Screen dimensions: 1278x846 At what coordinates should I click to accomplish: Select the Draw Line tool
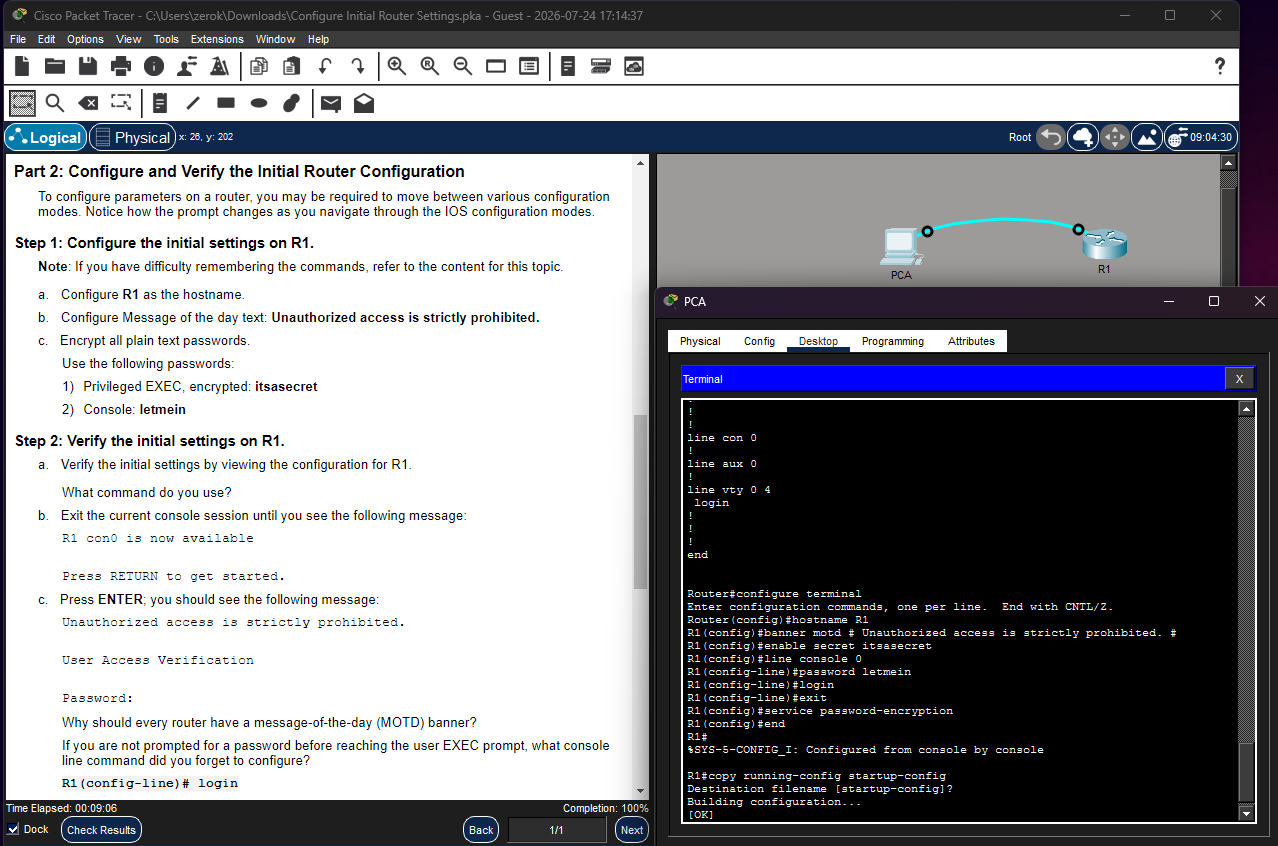tap(193, 103)
